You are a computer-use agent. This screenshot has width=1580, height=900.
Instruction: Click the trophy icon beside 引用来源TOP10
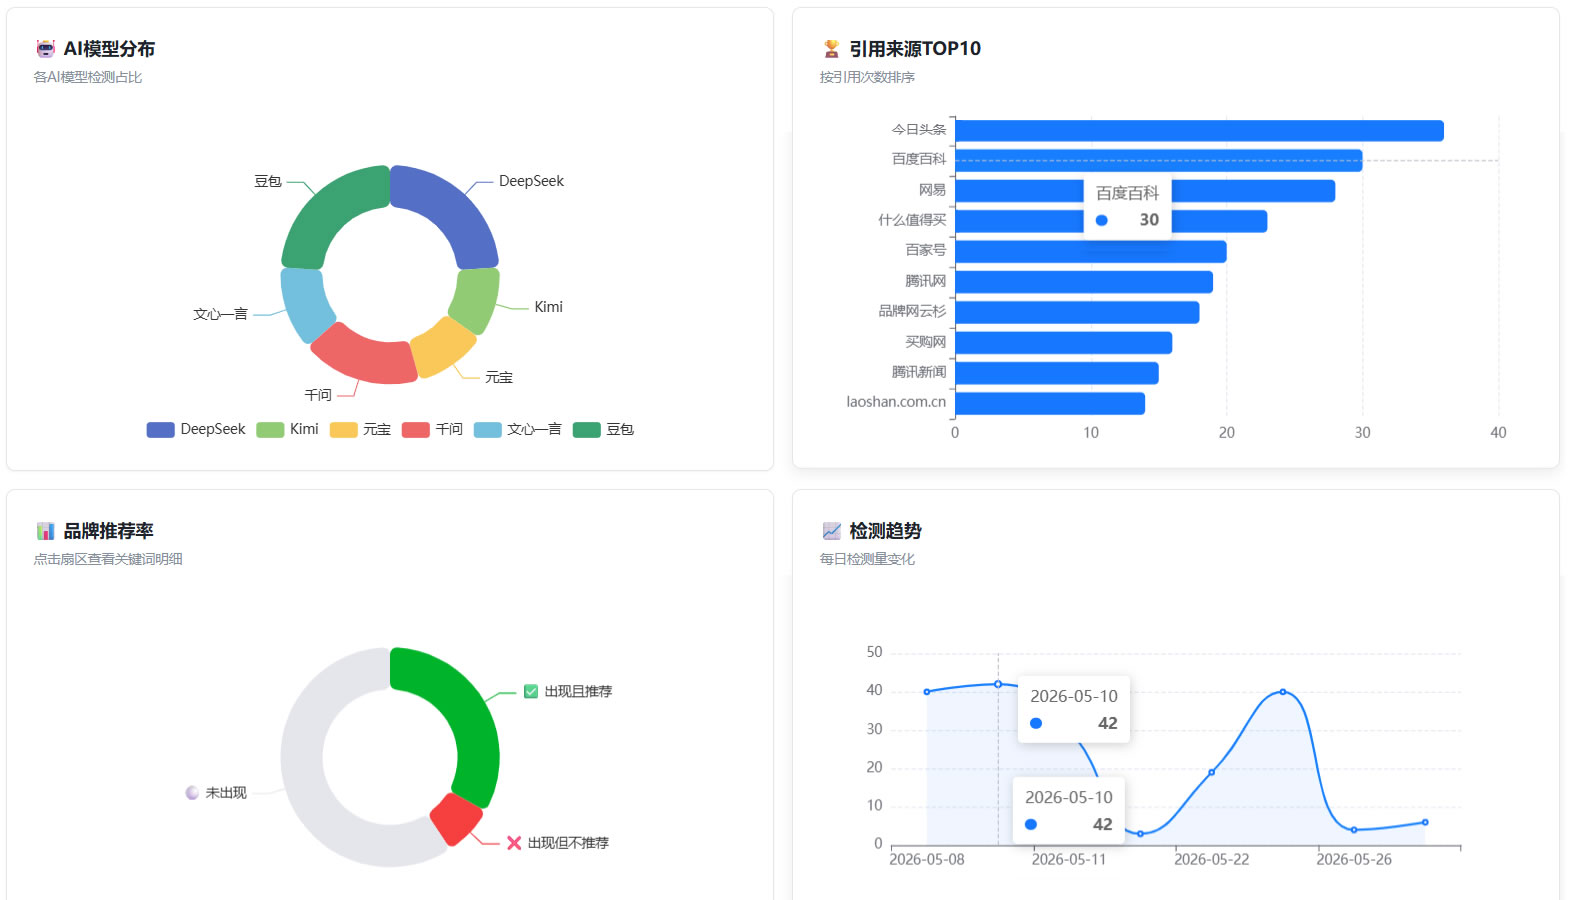pyautogui.click(x=831, y=49)
